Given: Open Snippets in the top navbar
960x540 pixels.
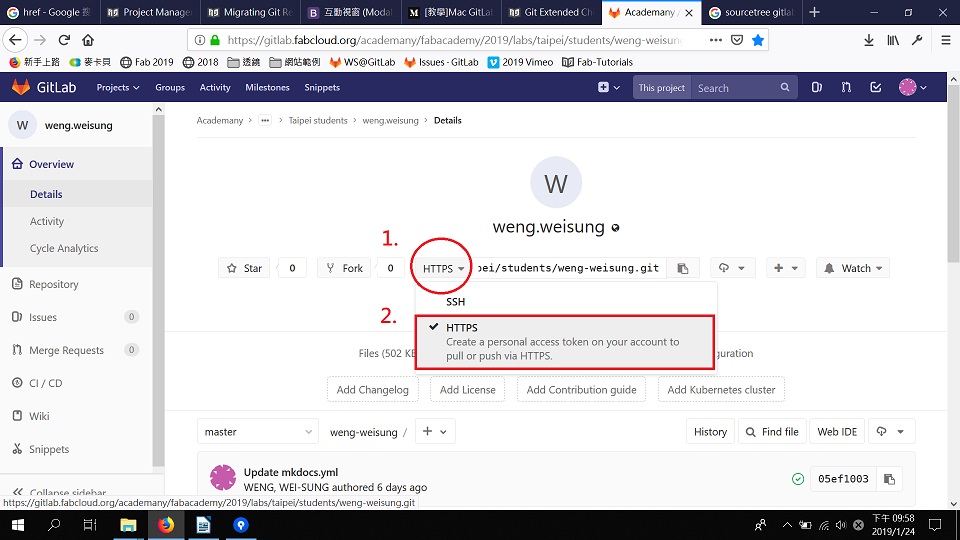Looking at the screenshot, I should 322,88.
